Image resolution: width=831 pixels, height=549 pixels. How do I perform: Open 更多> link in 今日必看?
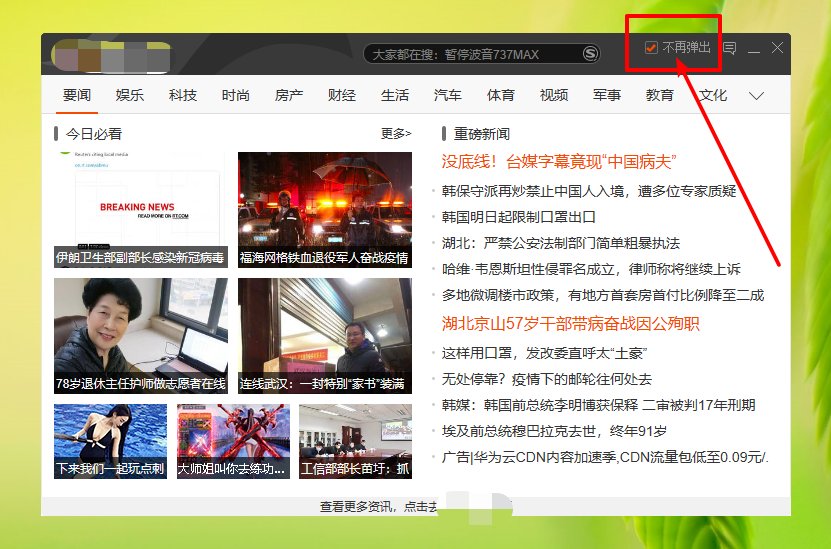(x=395, y=133)
